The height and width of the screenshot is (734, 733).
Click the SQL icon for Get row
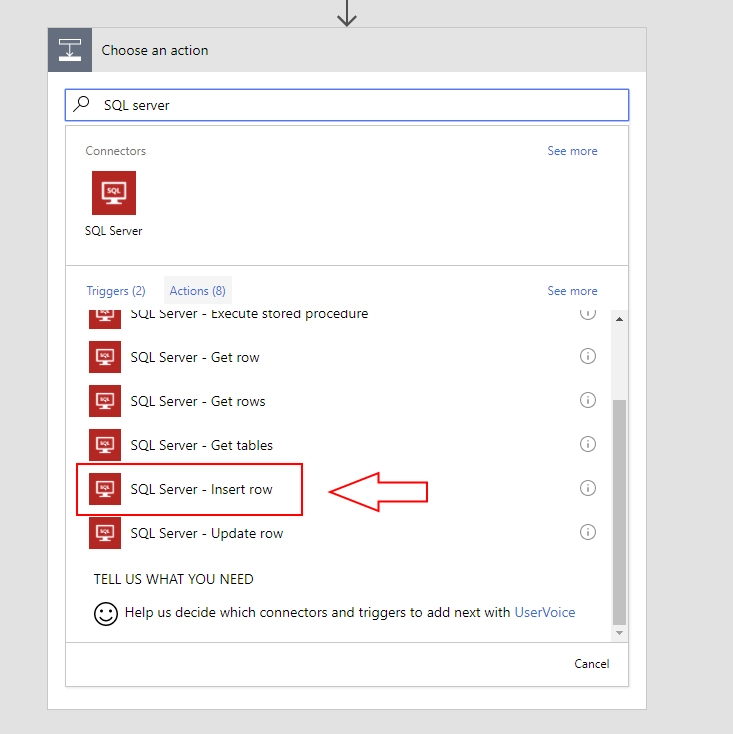105,357
